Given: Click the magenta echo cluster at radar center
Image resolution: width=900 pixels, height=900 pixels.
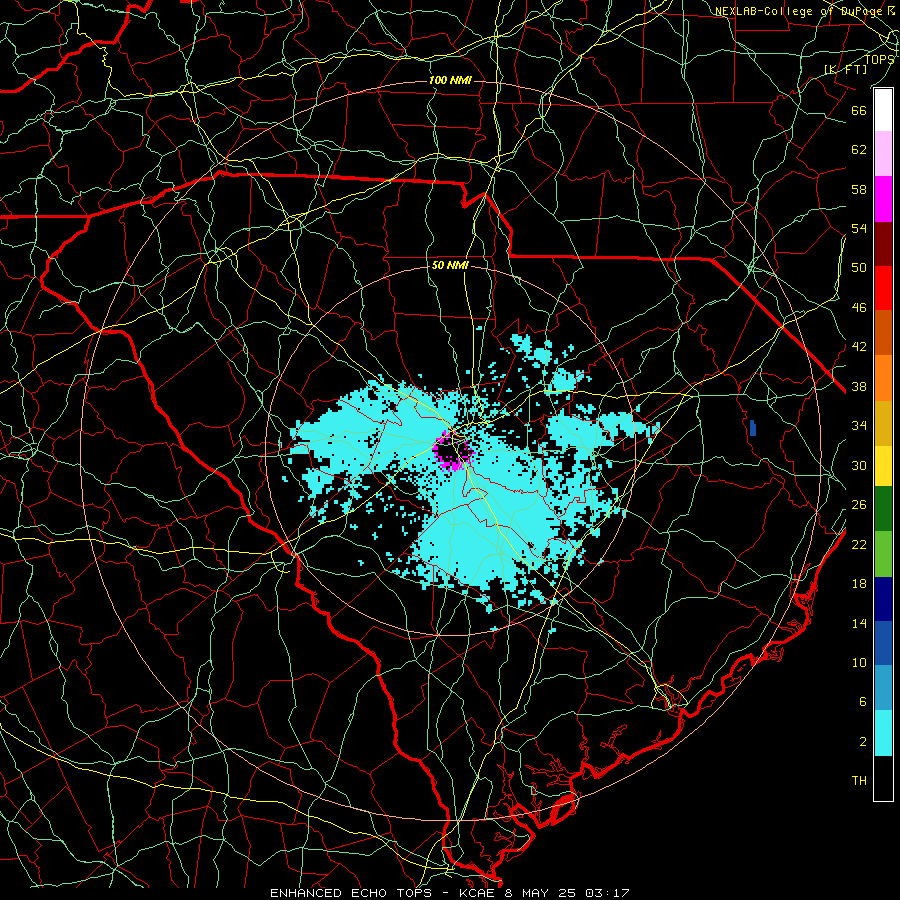Looking at the screenshot, I should (454, 452).
